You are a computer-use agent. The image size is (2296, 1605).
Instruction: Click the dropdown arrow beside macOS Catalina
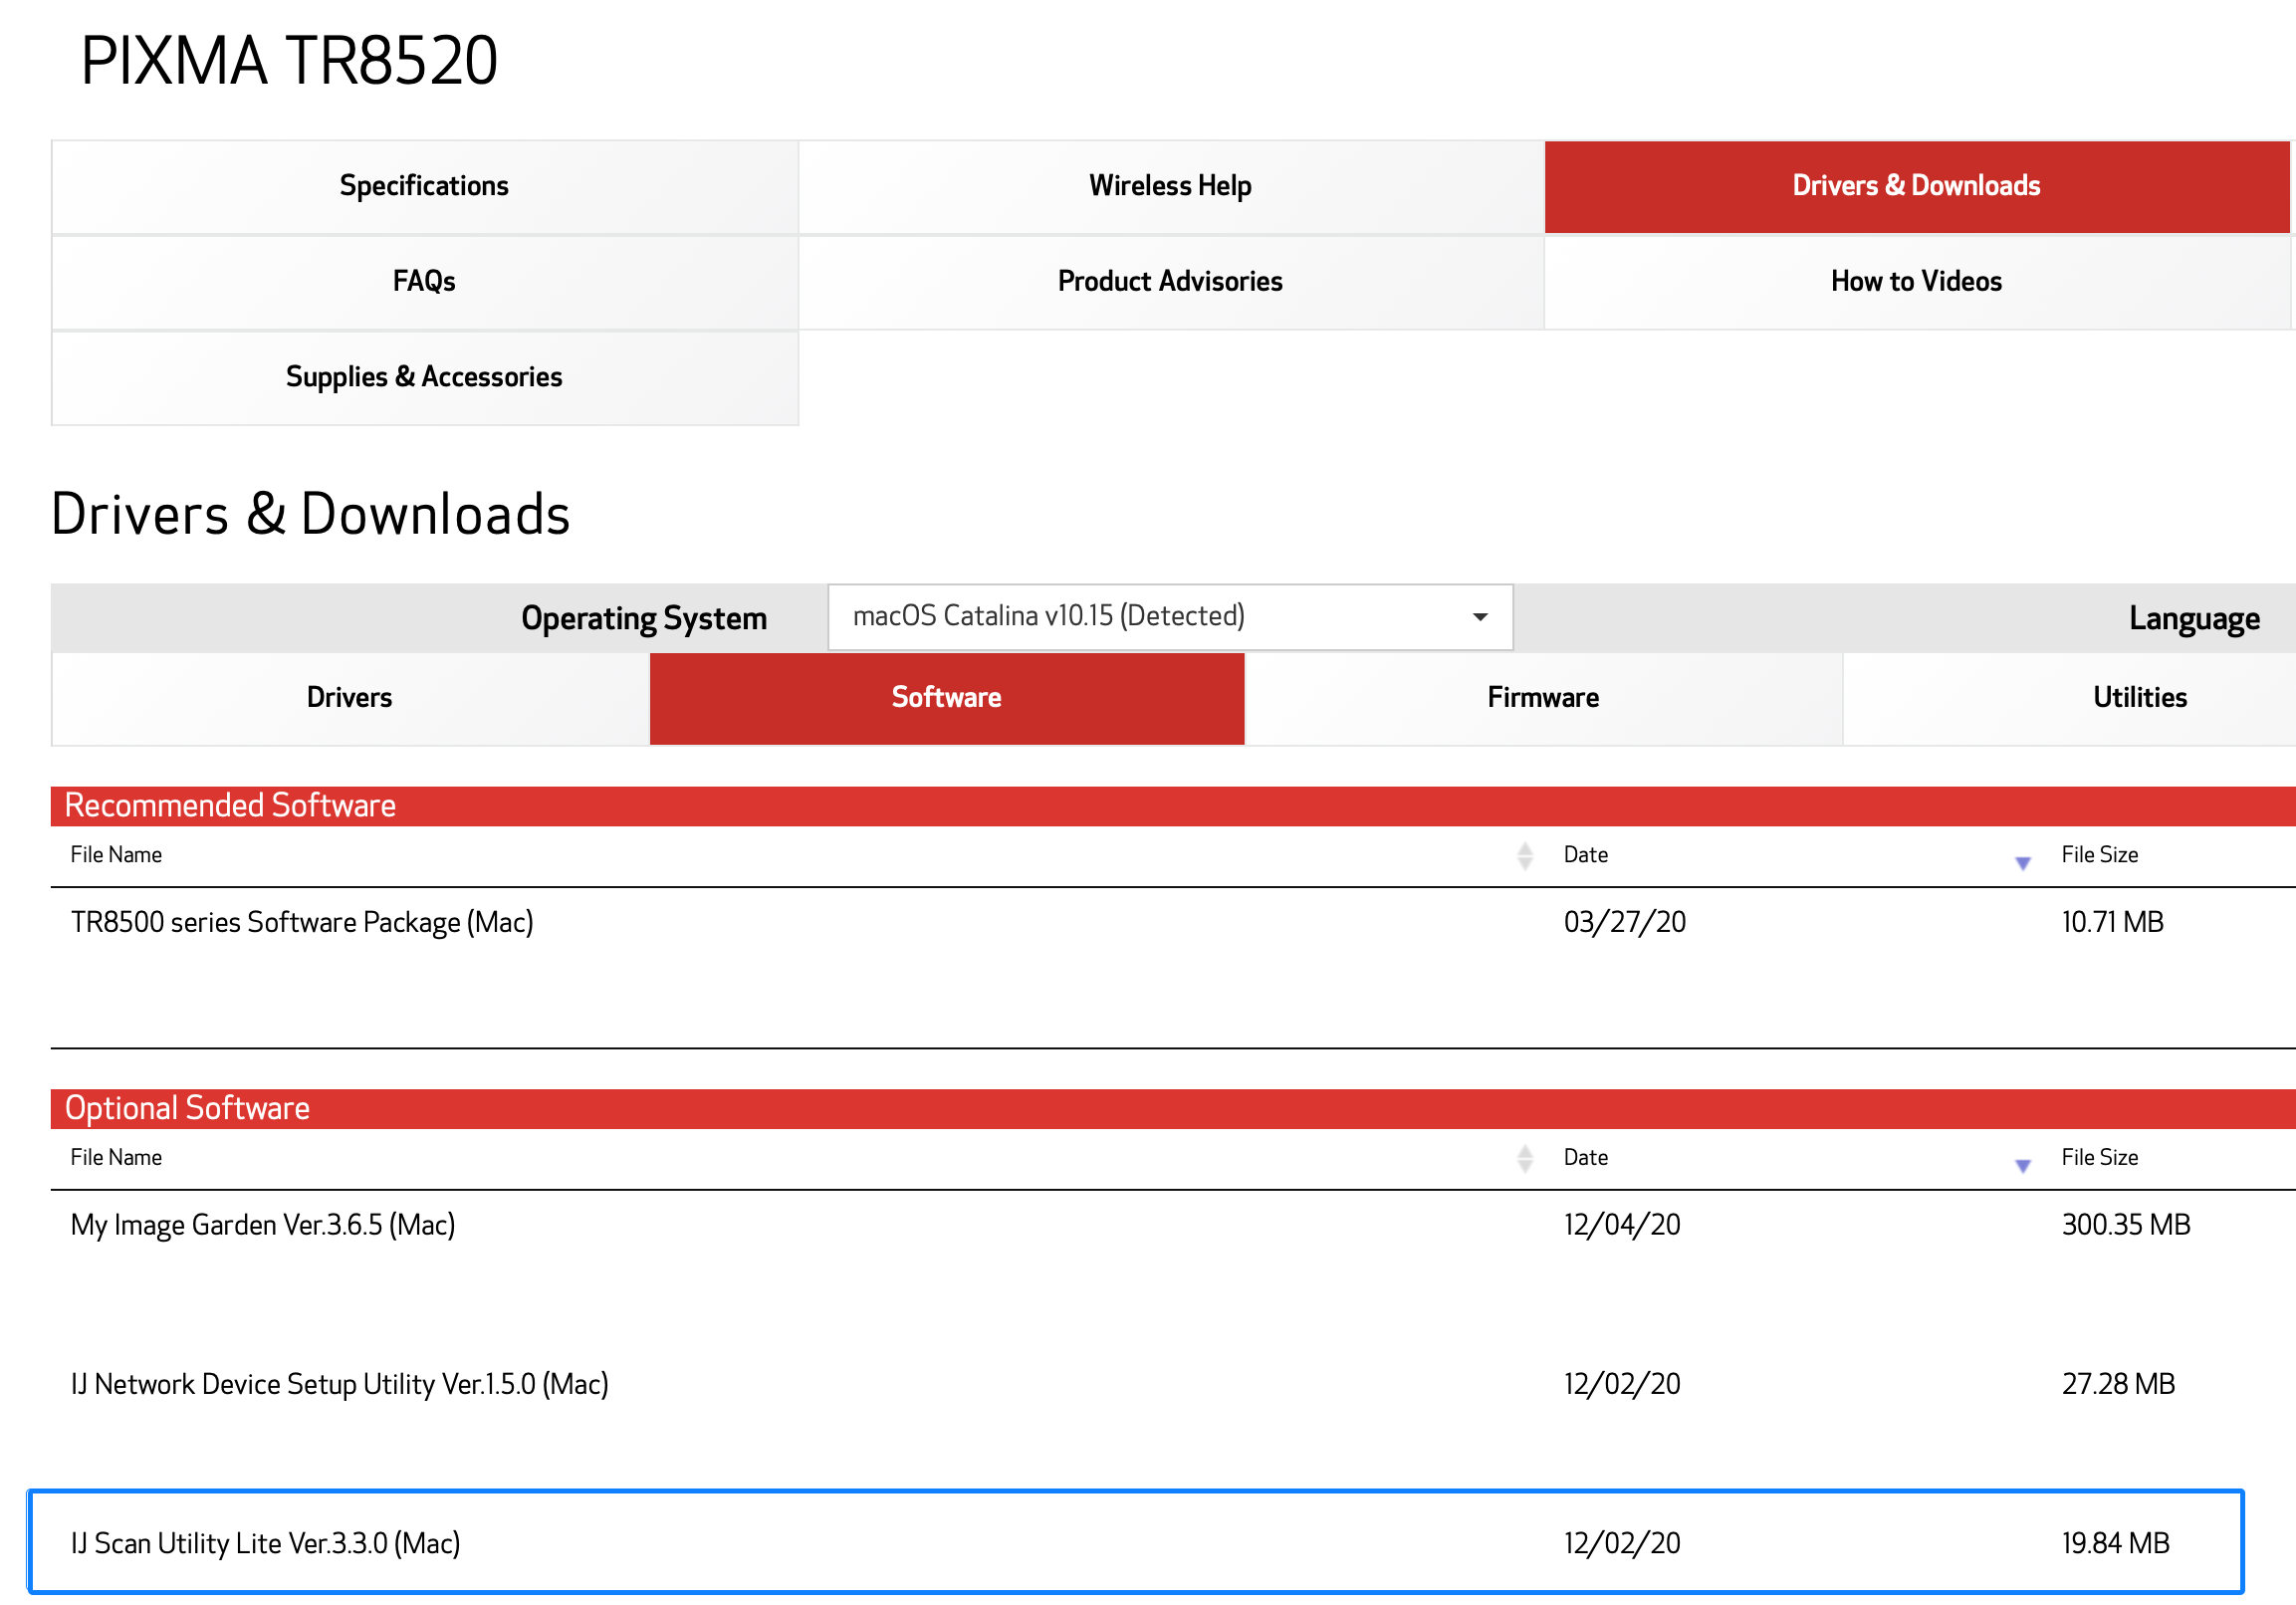pos(1479,616)
